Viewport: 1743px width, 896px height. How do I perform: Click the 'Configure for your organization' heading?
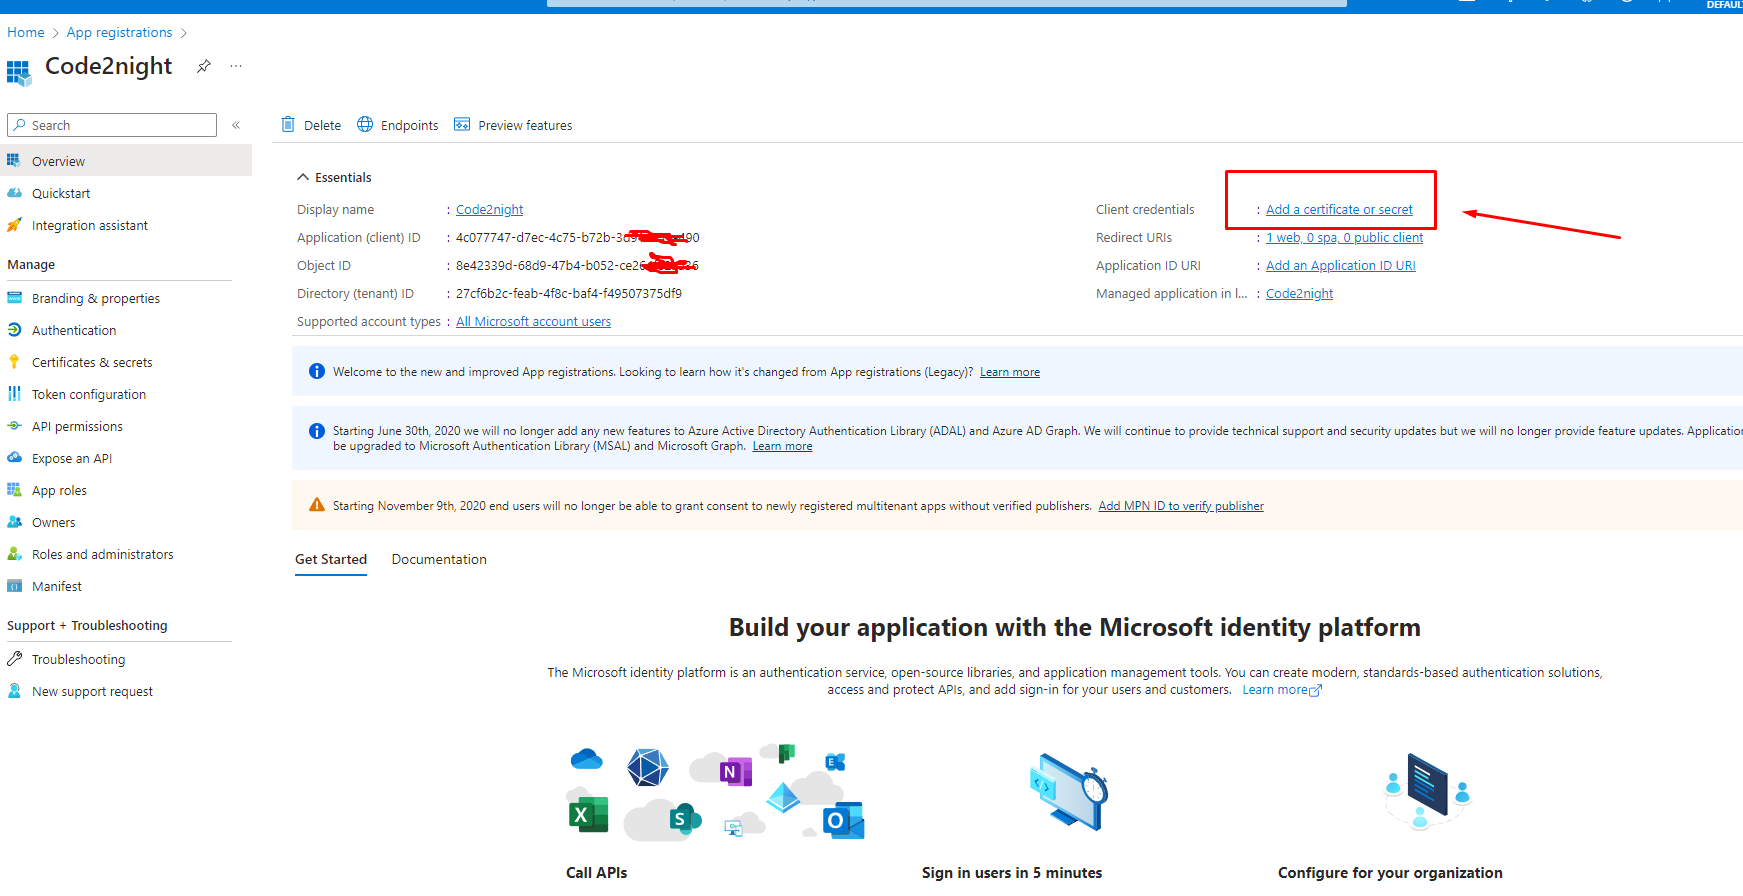coord(1390,872)
